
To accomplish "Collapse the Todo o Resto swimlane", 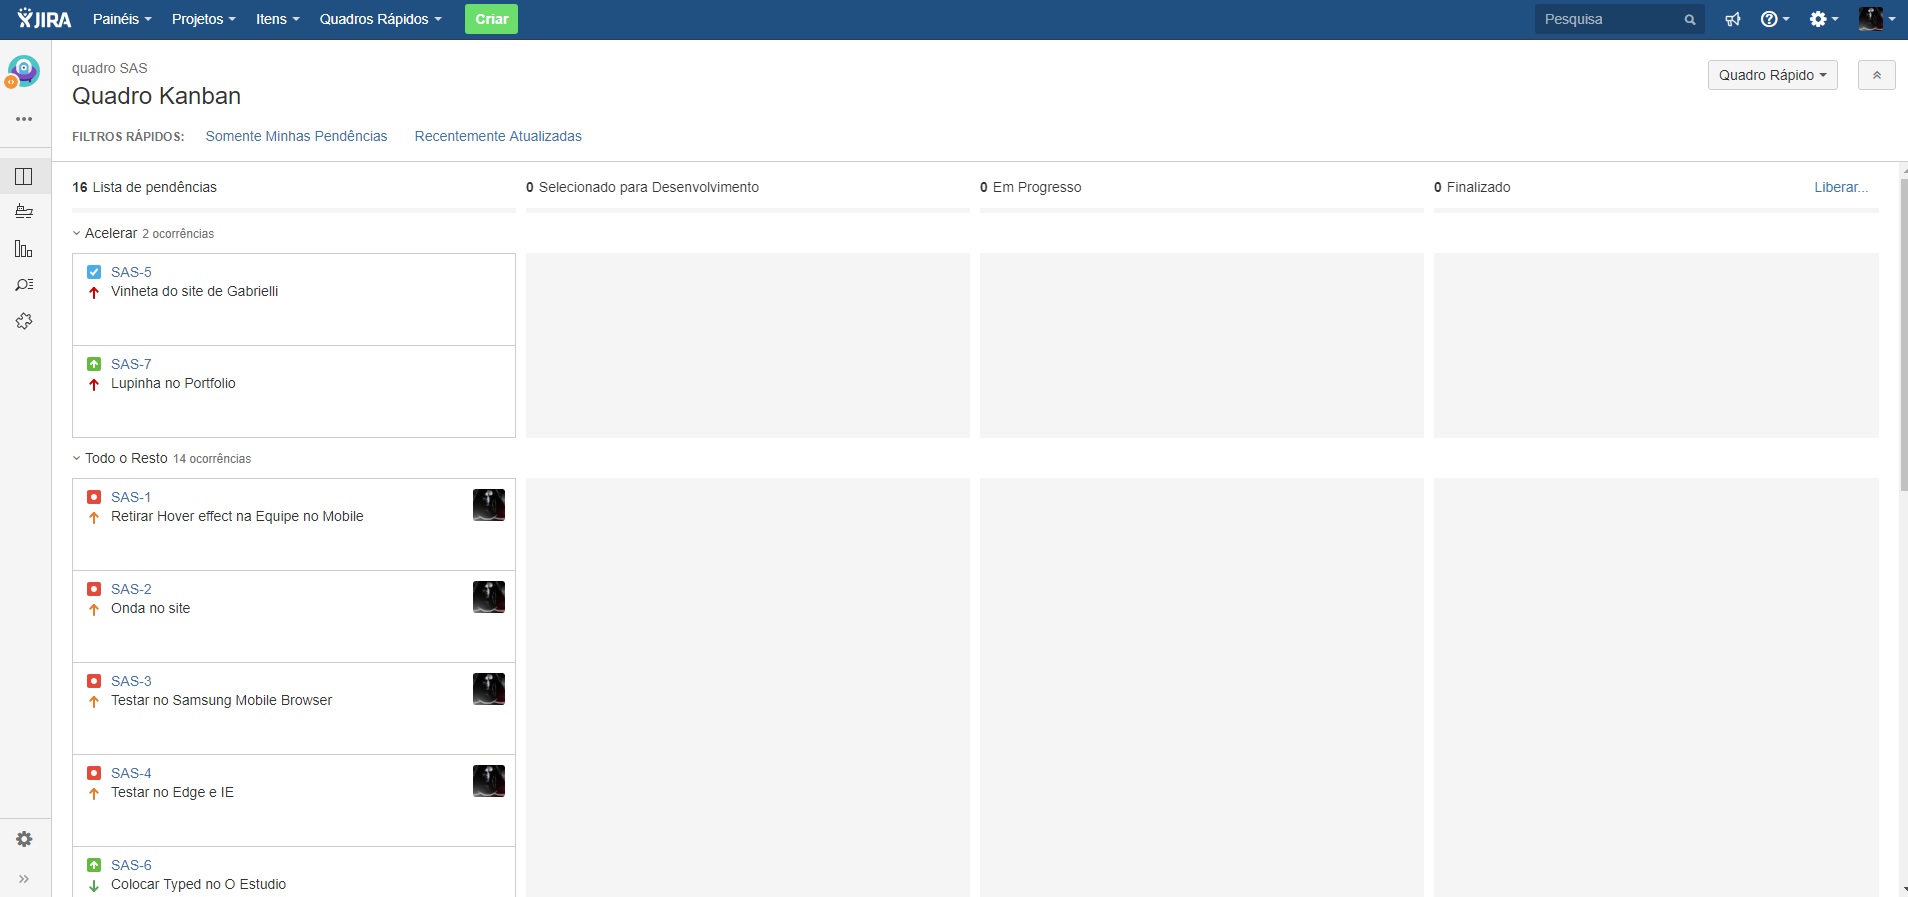I will point(77,458).
